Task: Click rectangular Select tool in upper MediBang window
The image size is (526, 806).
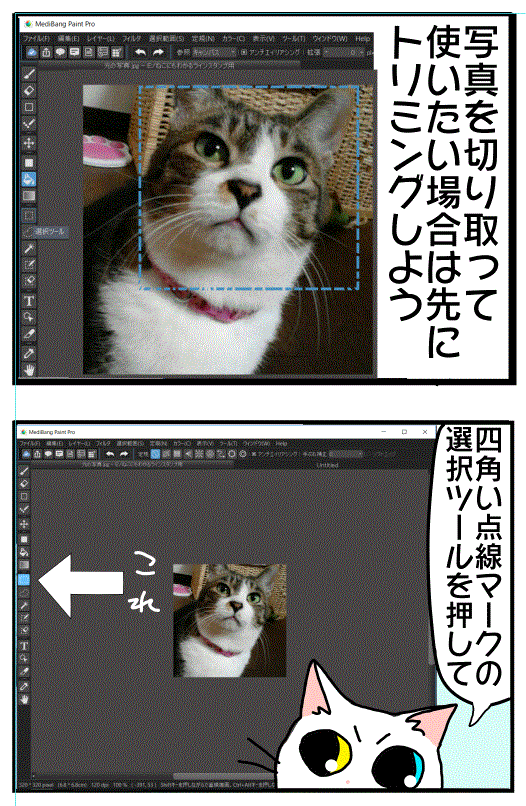Action: pyautogui.click(x=29, y=215)
